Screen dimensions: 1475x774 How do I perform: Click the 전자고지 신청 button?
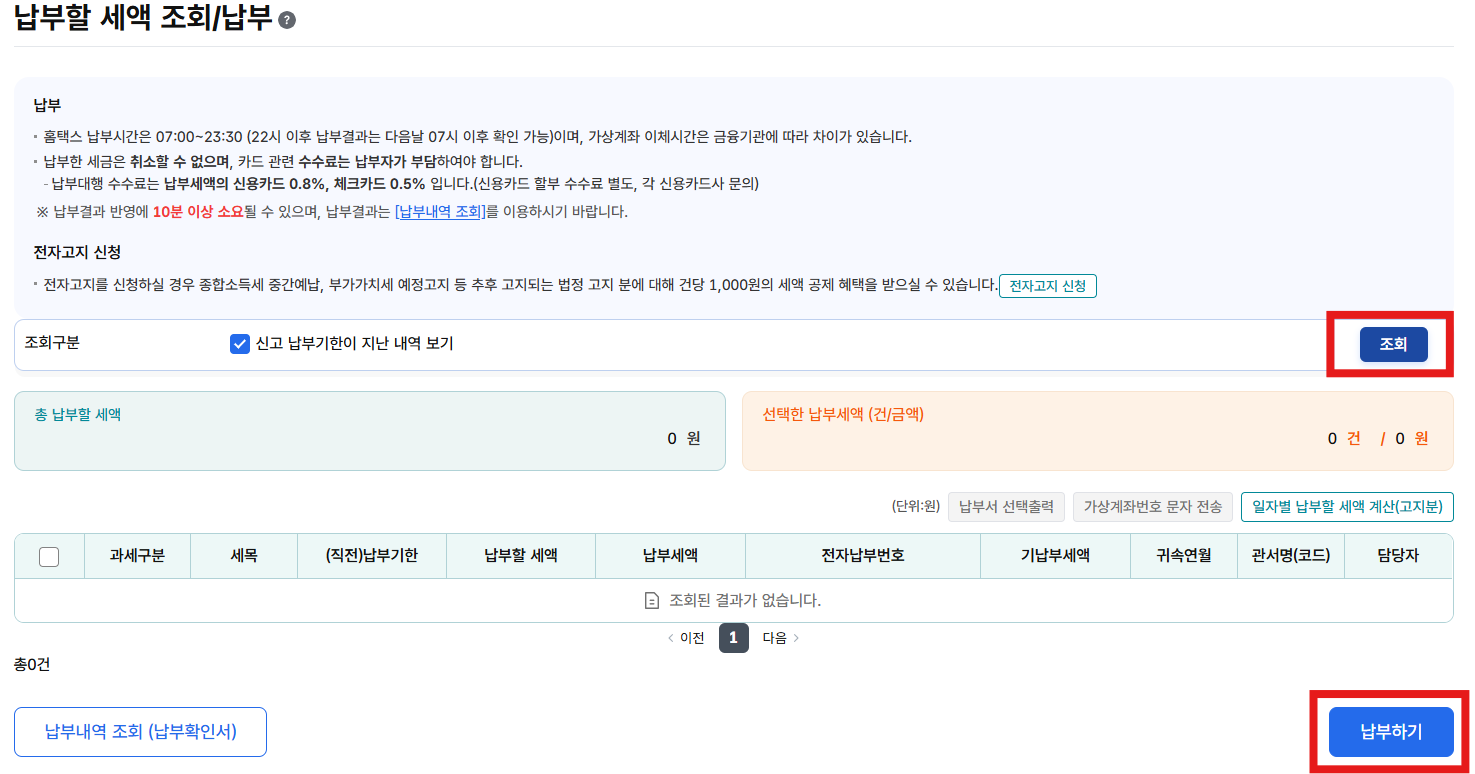point(1047,286)
